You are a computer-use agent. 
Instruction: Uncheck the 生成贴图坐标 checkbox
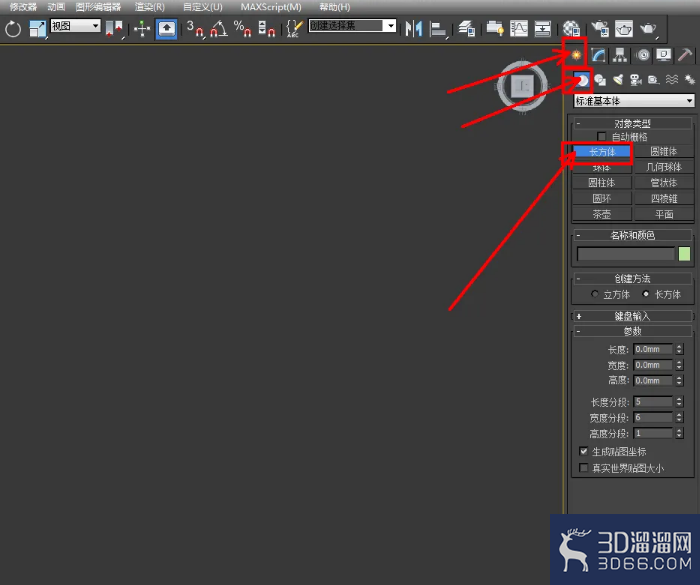(583, 451)
